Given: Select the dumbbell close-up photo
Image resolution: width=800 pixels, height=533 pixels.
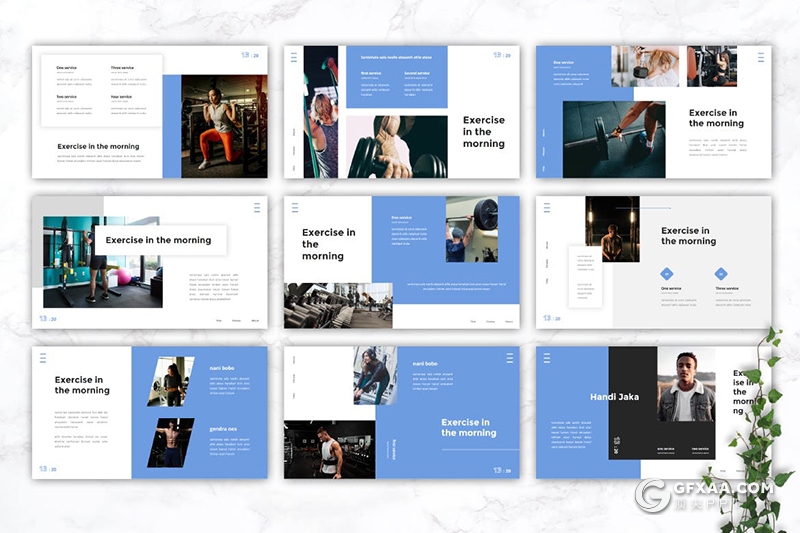Looking at the screenshot, I should pyautogui.click(x=396, y=147).
